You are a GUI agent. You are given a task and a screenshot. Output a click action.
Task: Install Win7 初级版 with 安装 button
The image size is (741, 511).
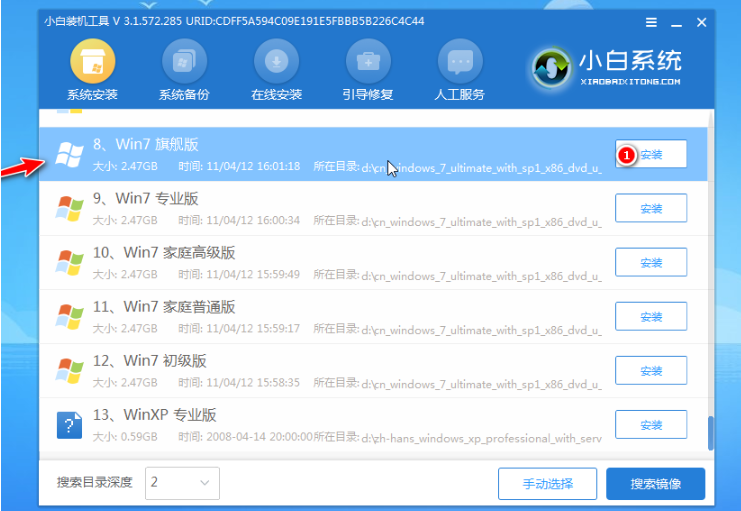point(651,370)
